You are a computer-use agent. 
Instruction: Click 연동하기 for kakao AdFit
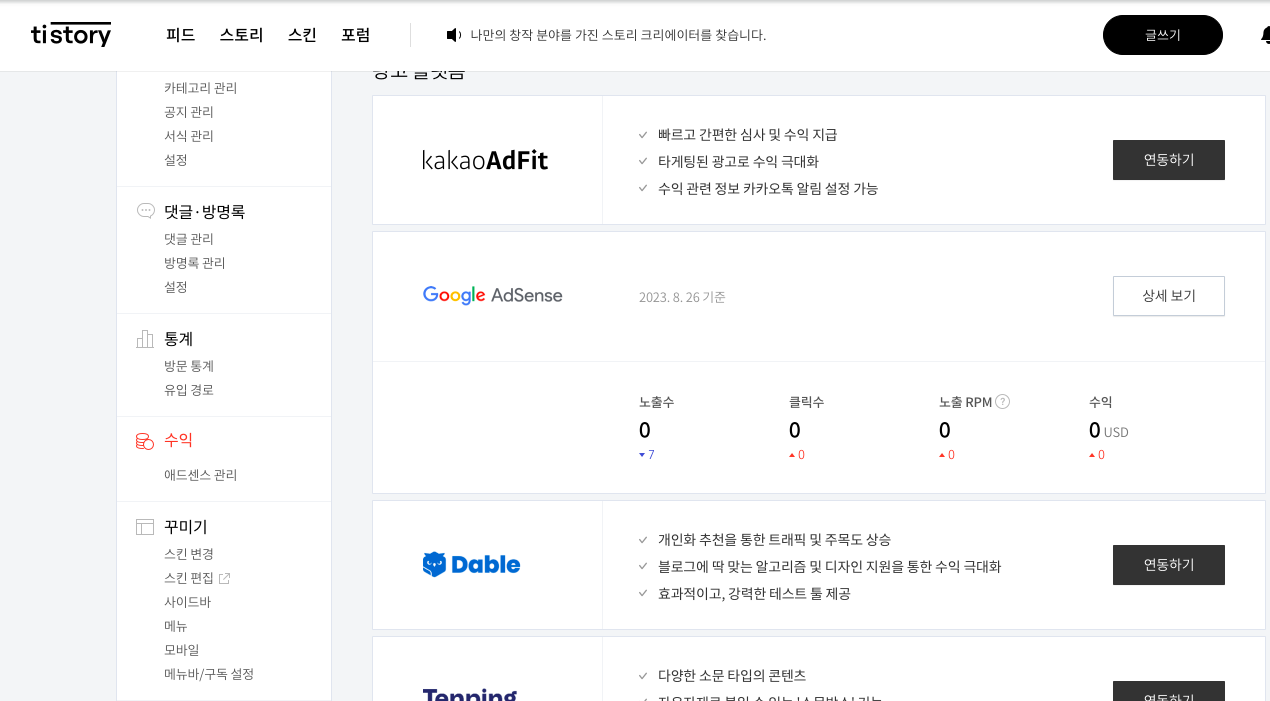tap(1169, 160)
